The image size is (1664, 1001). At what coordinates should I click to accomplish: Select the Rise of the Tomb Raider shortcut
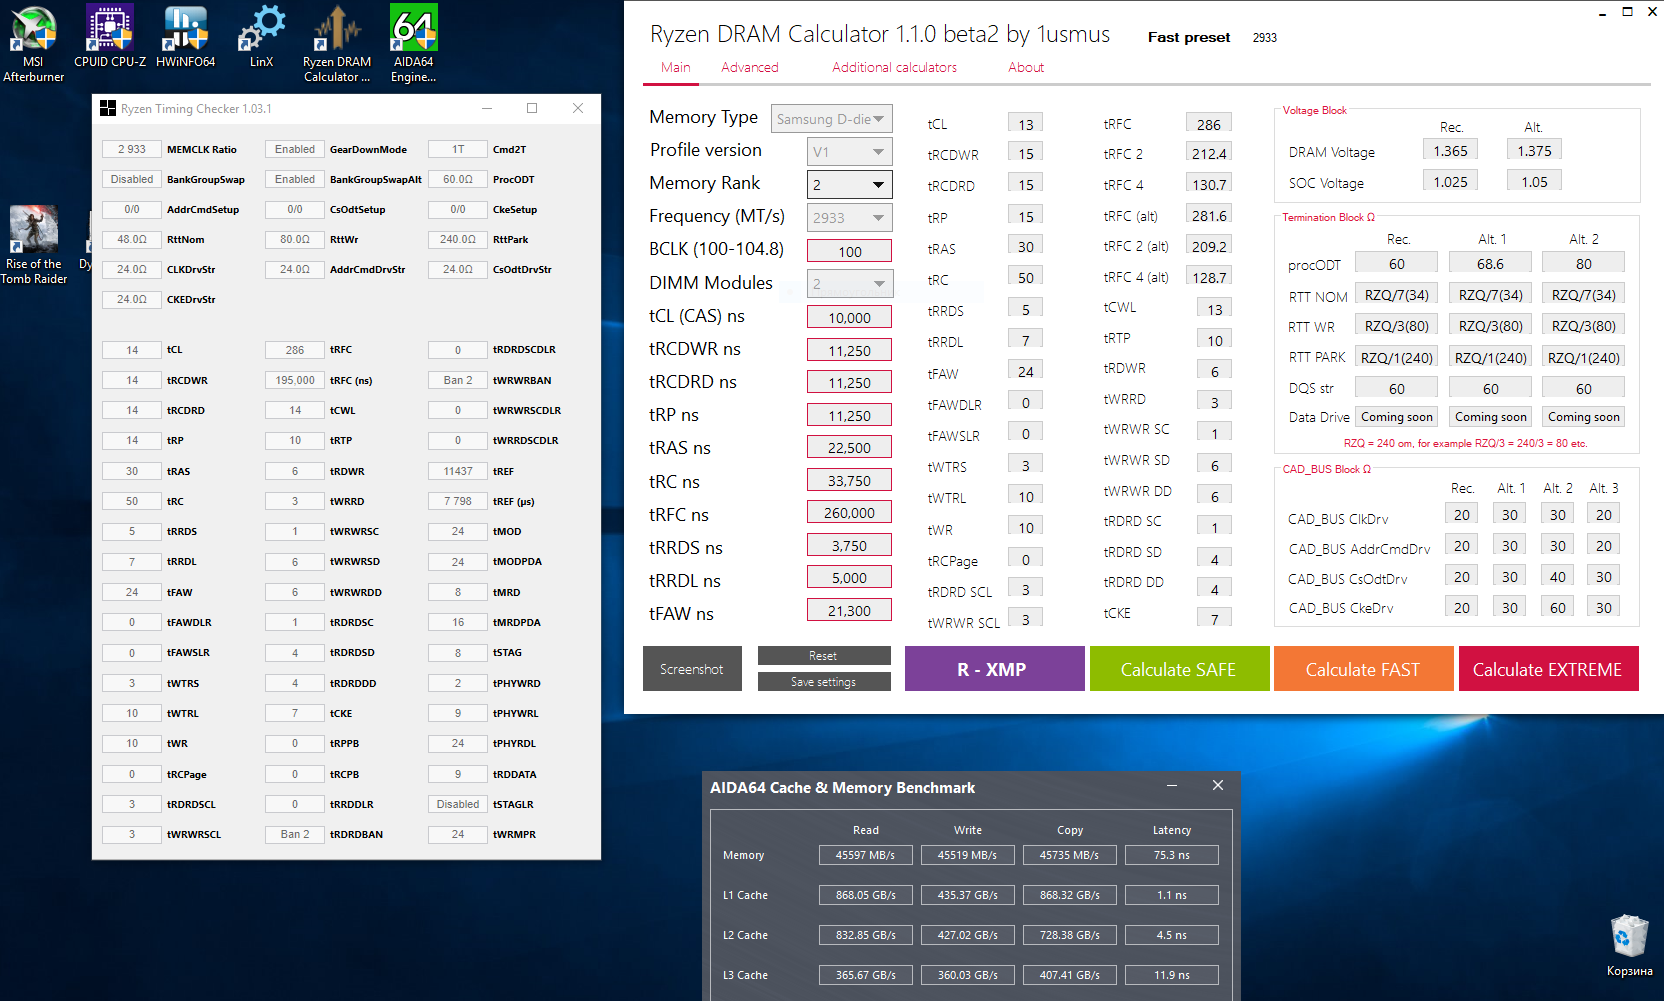click(33, 245)
